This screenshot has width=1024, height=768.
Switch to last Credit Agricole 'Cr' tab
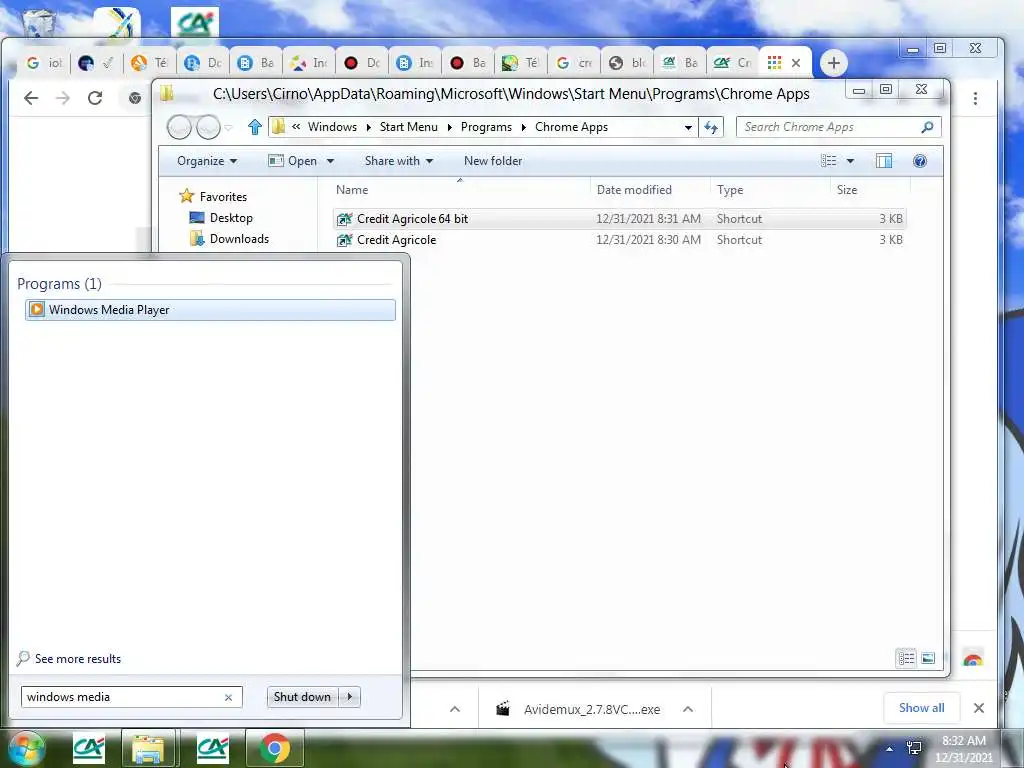[732, 63]
